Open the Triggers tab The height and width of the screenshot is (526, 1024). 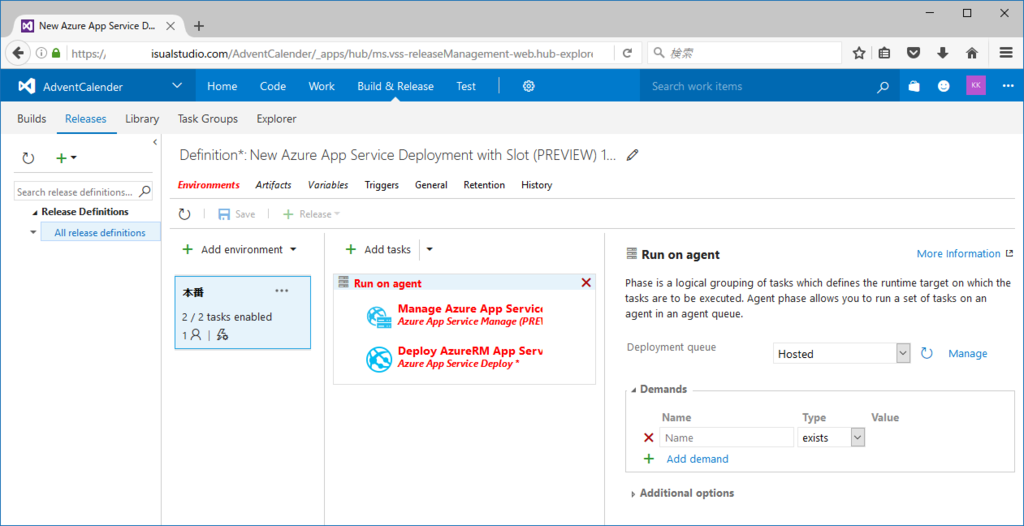(381, 185)
